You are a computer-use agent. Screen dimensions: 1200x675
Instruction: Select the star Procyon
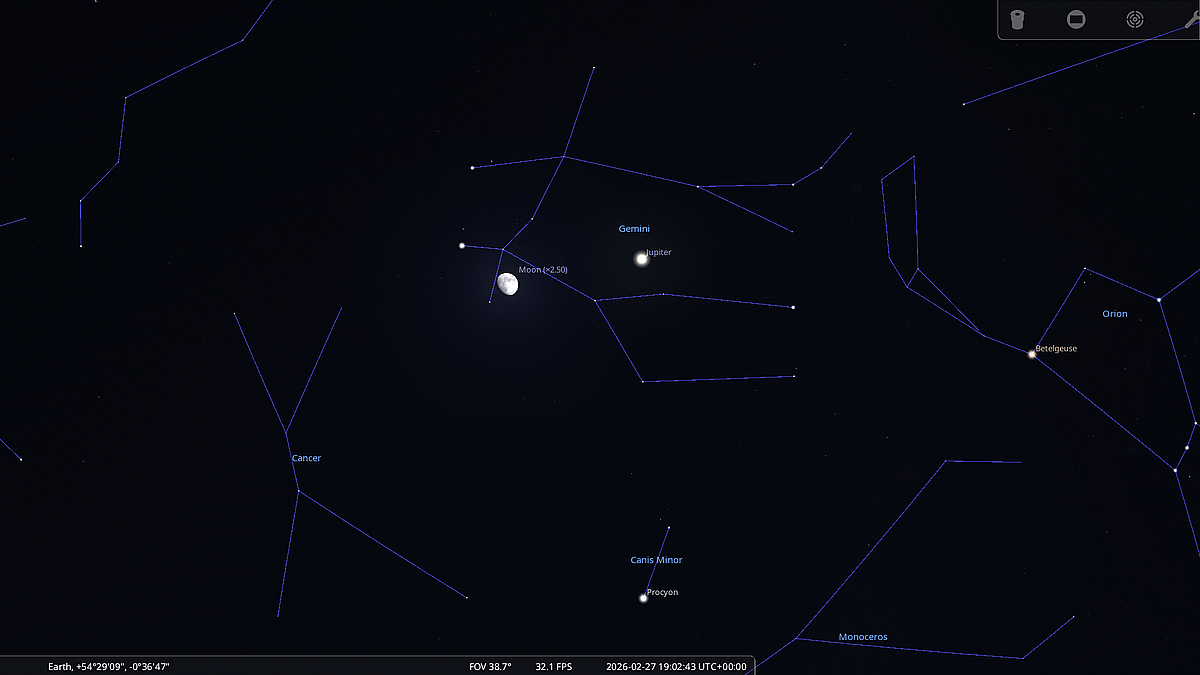pyautogui.click(x=644, y=598)
